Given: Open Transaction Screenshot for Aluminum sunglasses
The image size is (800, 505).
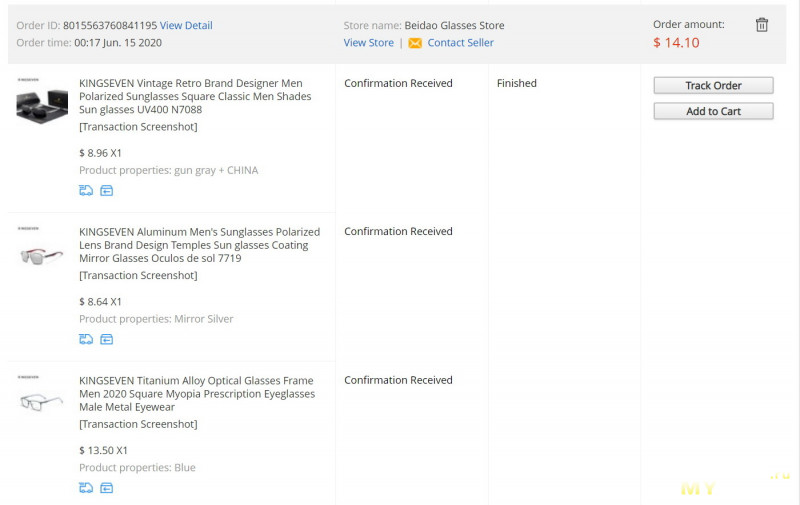Looking at the screenshot, I should pos(138,275).
